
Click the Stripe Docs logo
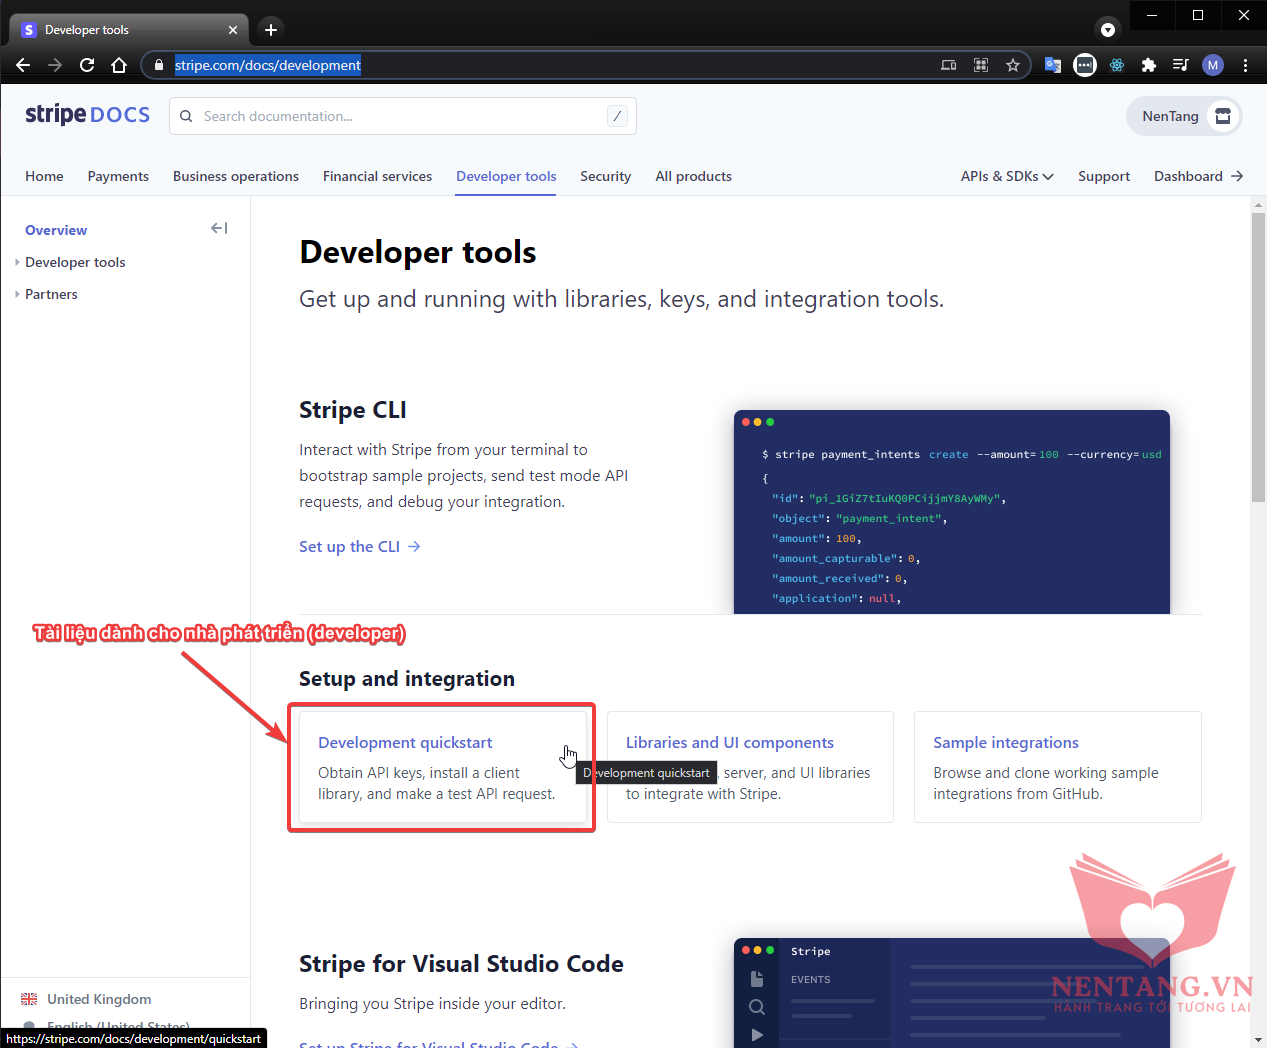[x=88, y=115]
